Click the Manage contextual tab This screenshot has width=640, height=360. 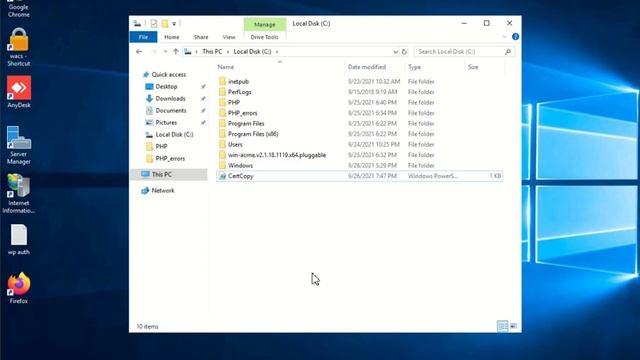coord(264,24)
